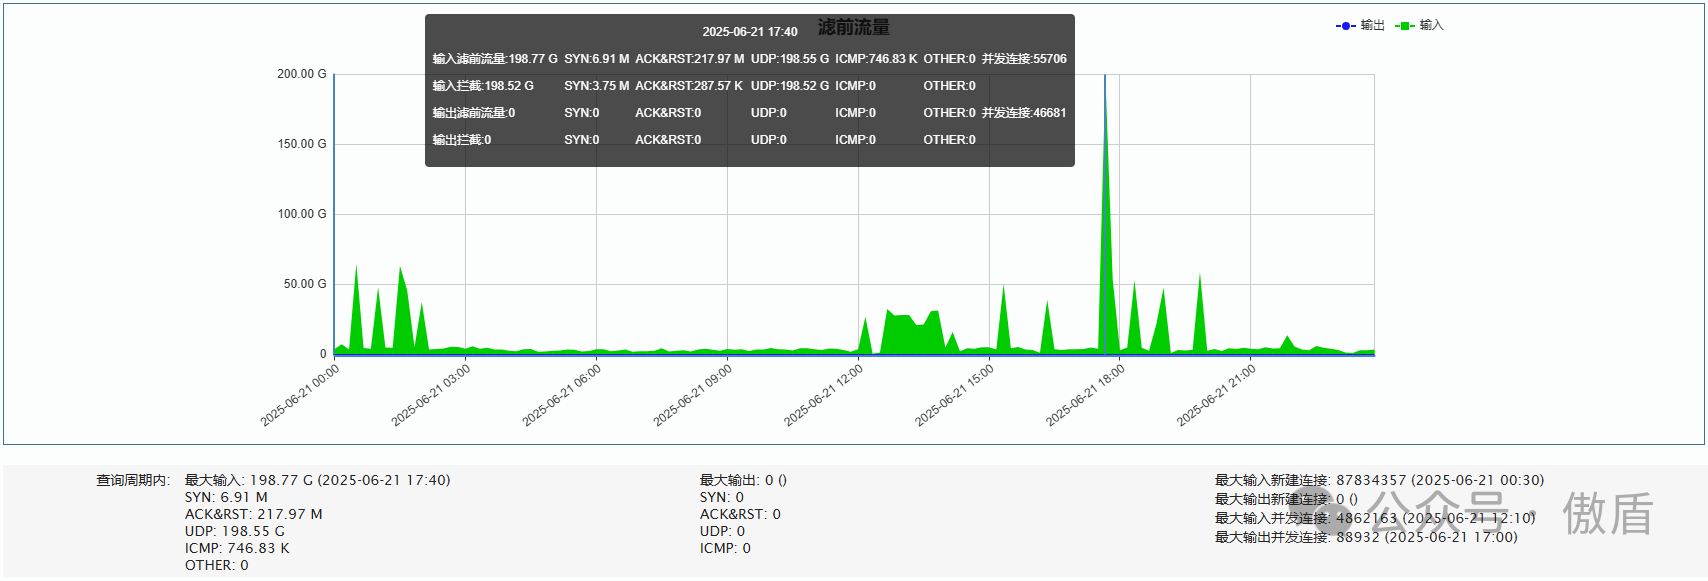This screenshot has height=581, width=1708.
Task: Toggle the 输出 series via legend label
Action: point(1372,26)
